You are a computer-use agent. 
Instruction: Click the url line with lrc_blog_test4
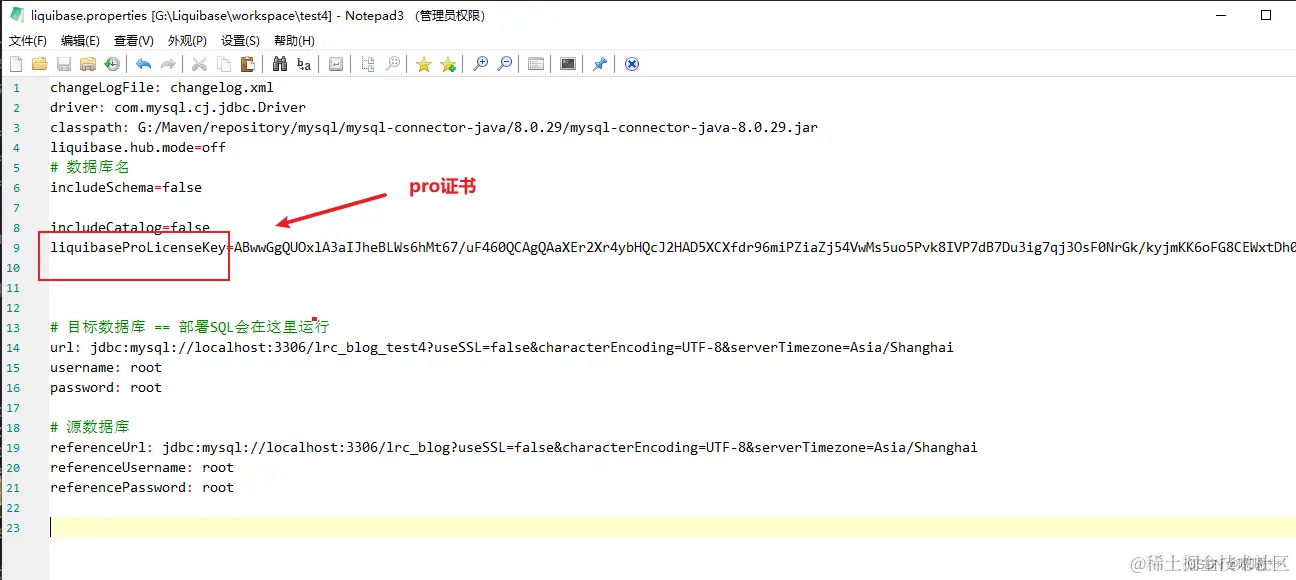click(502, 347)
